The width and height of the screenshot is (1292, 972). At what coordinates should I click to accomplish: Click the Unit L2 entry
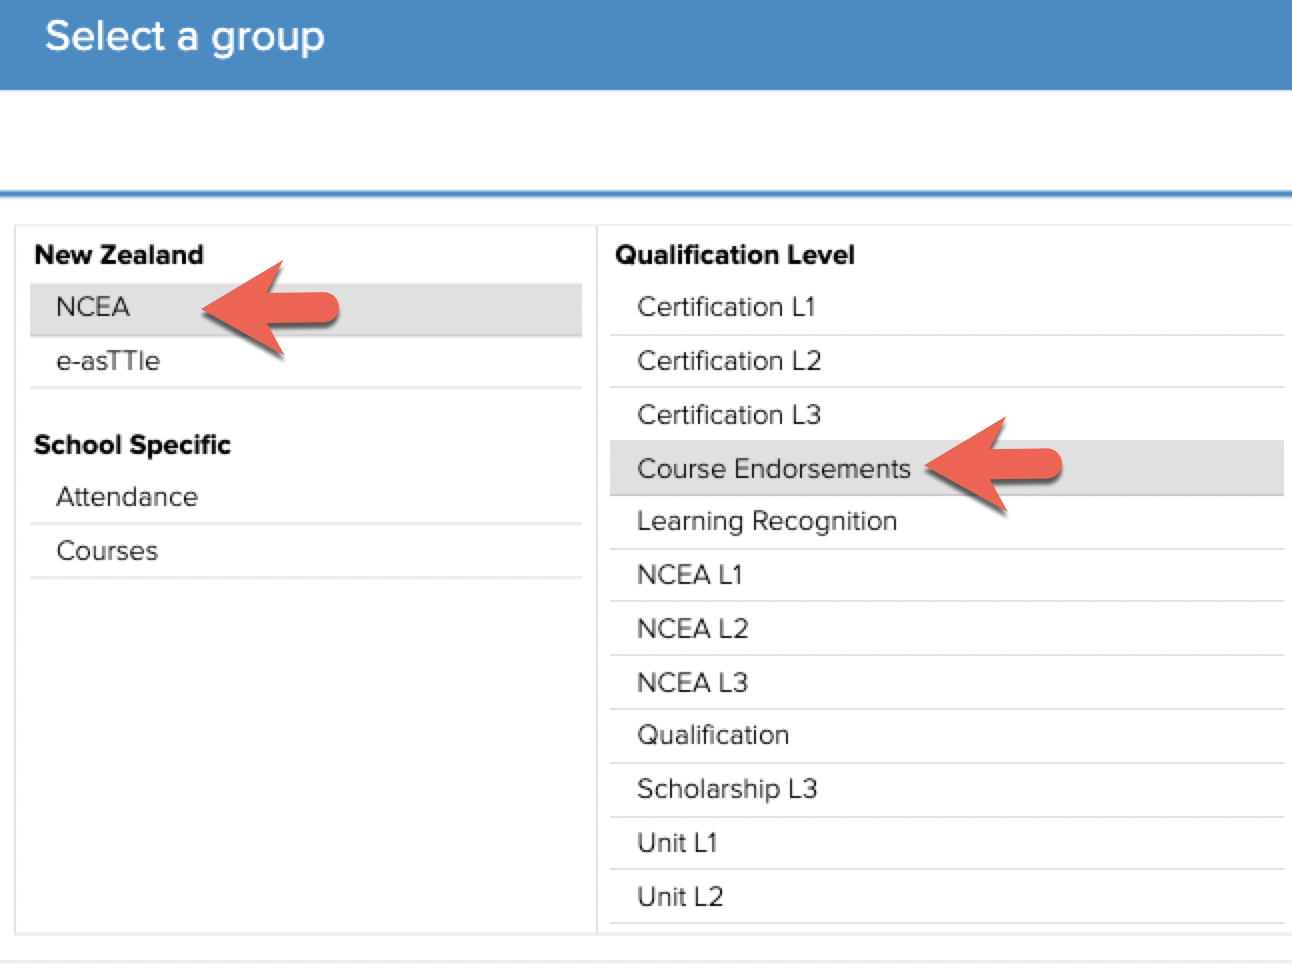[x=680, y=897]
